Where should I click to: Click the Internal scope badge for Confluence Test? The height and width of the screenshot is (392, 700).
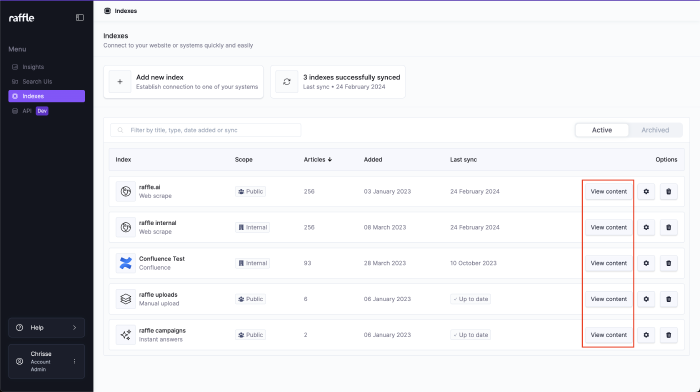[x=252, y=263]
